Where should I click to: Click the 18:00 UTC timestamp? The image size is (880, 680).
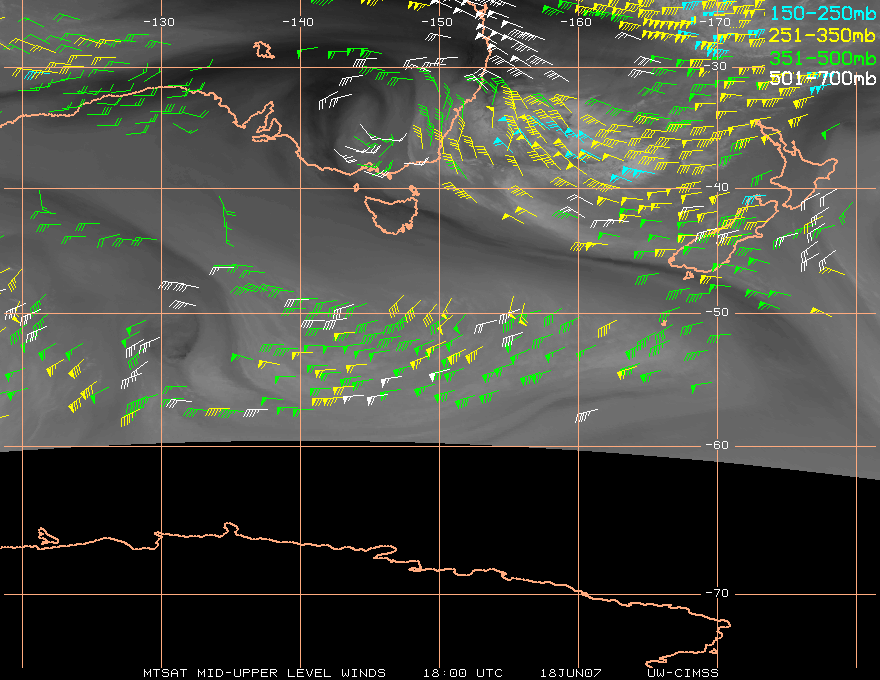click(462, 673)
